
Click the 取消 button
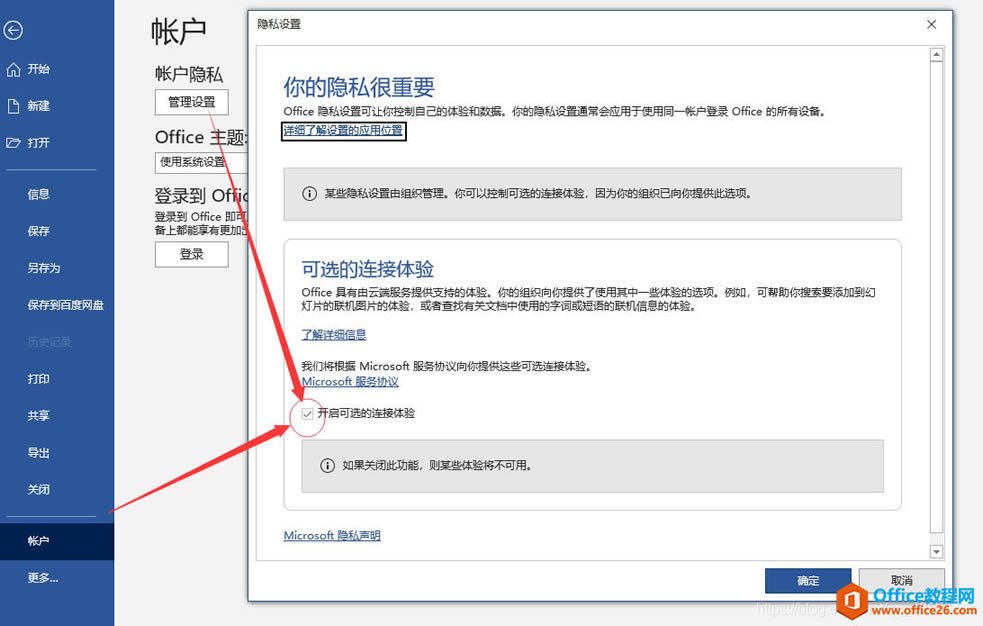point(901,580)
